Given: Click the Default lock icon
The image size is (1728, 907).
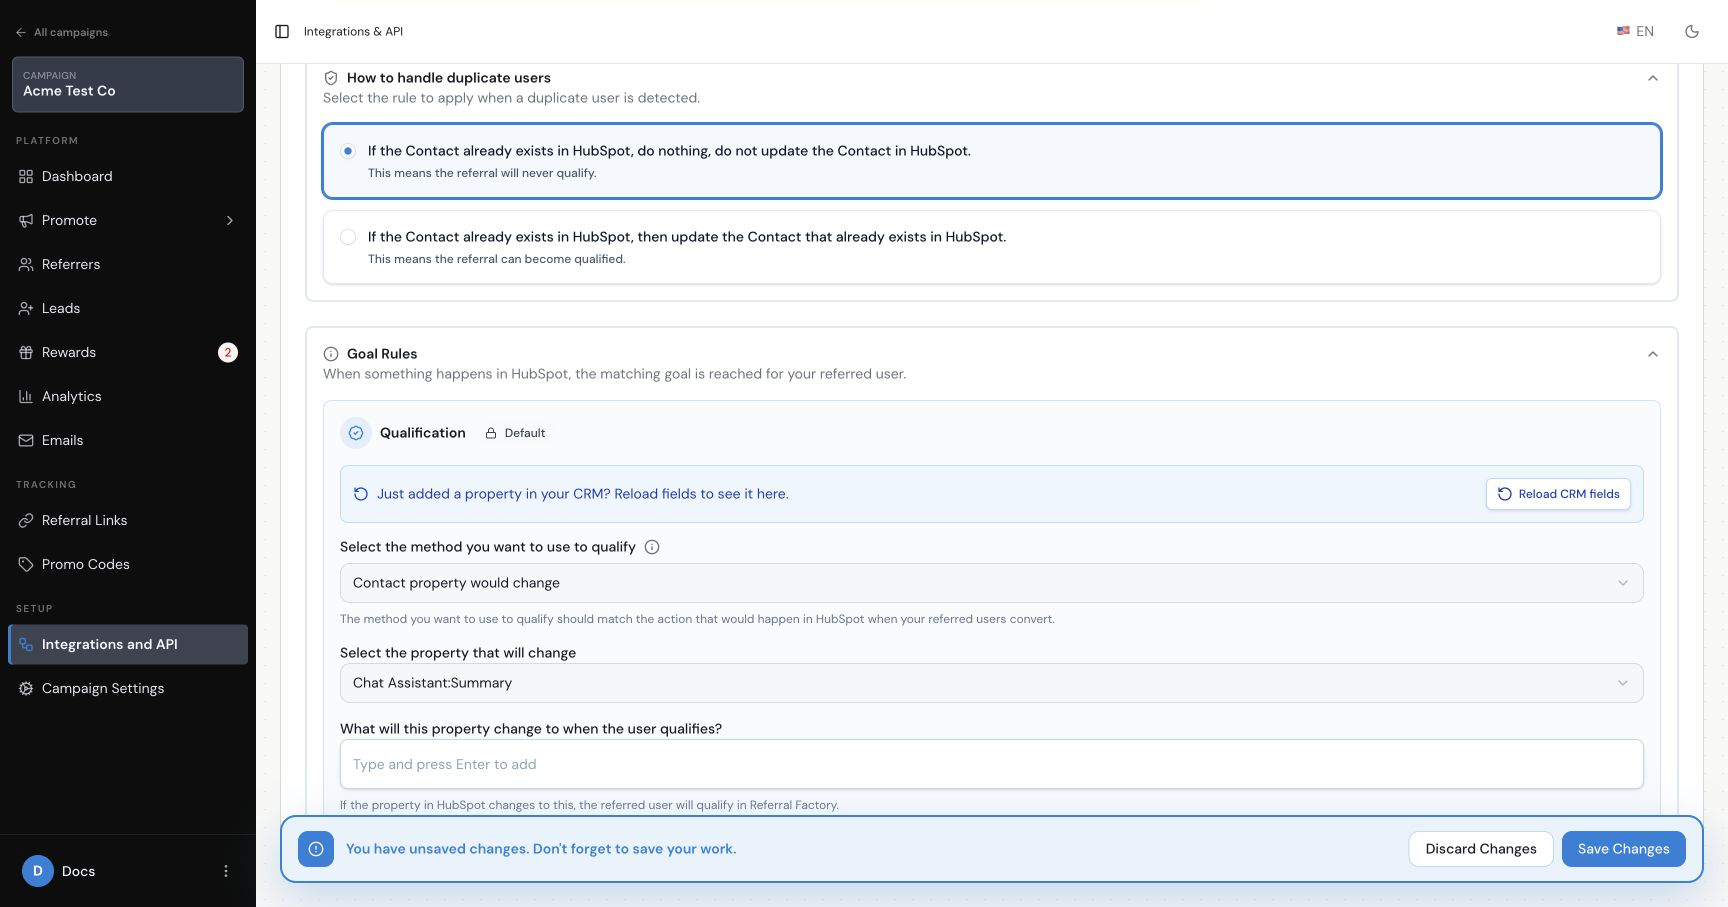Looking at the screenshot, I should click(x=491, y=433).
